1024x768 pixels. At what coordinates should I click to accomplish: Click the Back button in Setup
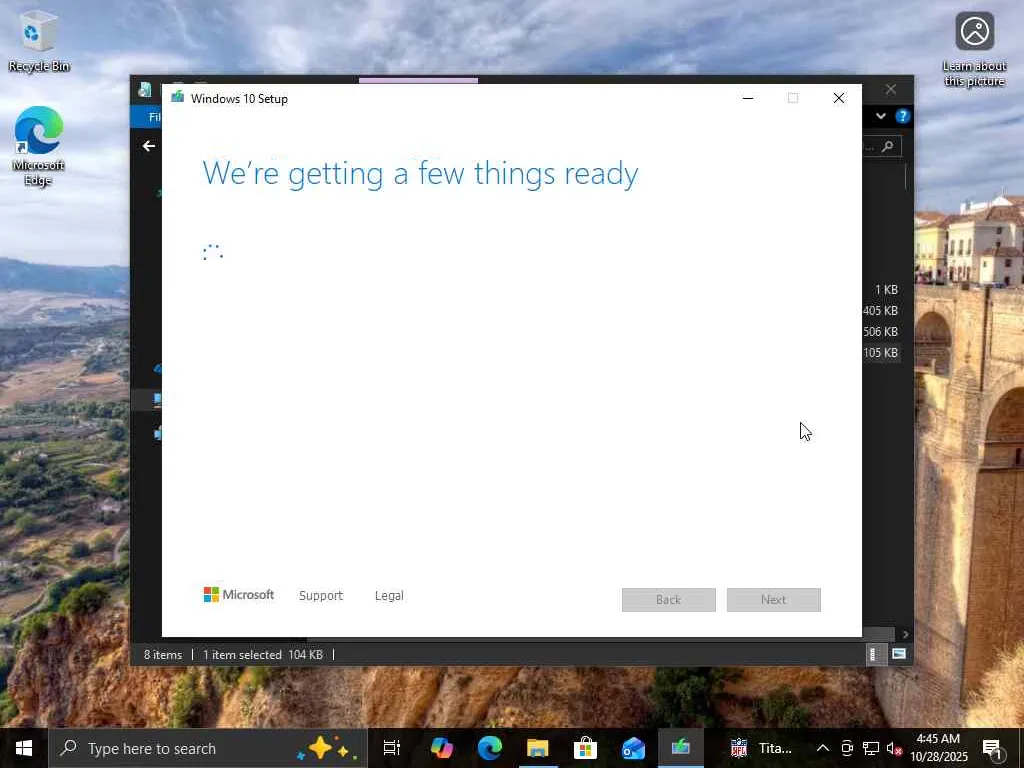(669, 600)
